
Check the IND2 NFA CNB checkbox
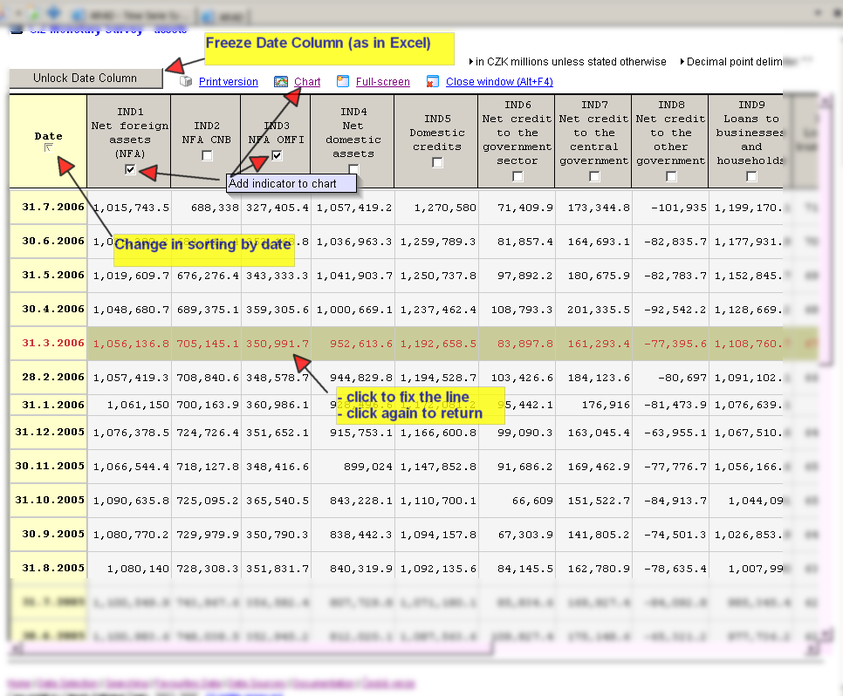point(206,155)
